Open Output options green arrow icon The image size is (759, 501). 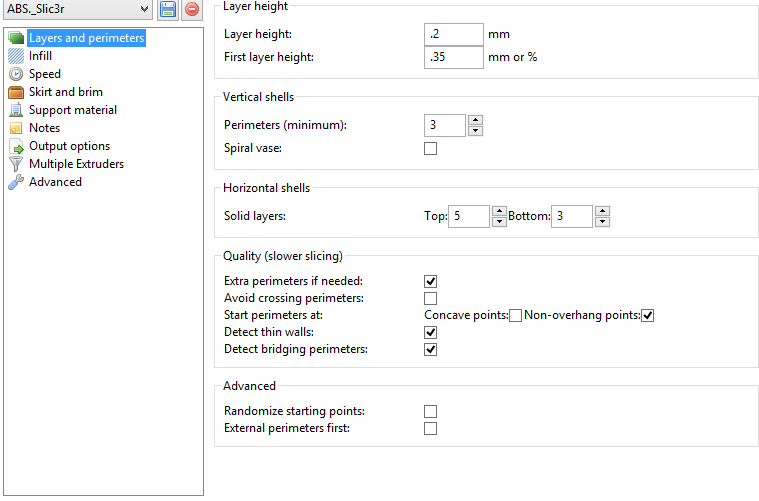click(x=16, y=146)
